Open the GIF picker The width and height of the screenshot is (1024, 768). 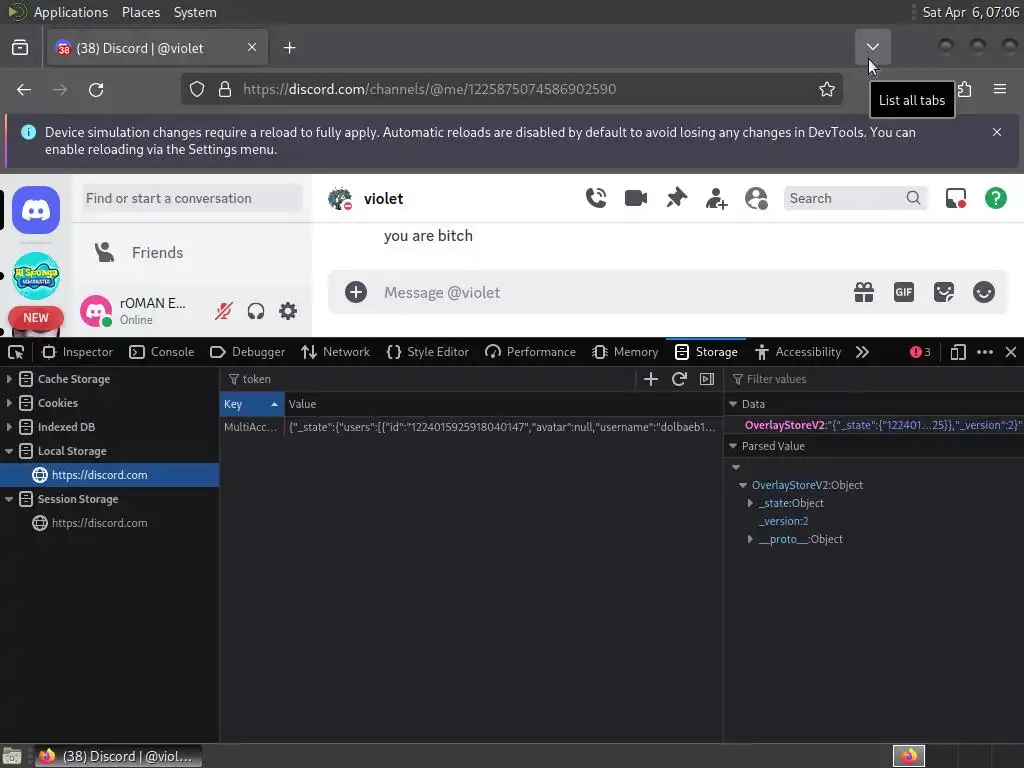click(903, 292)
